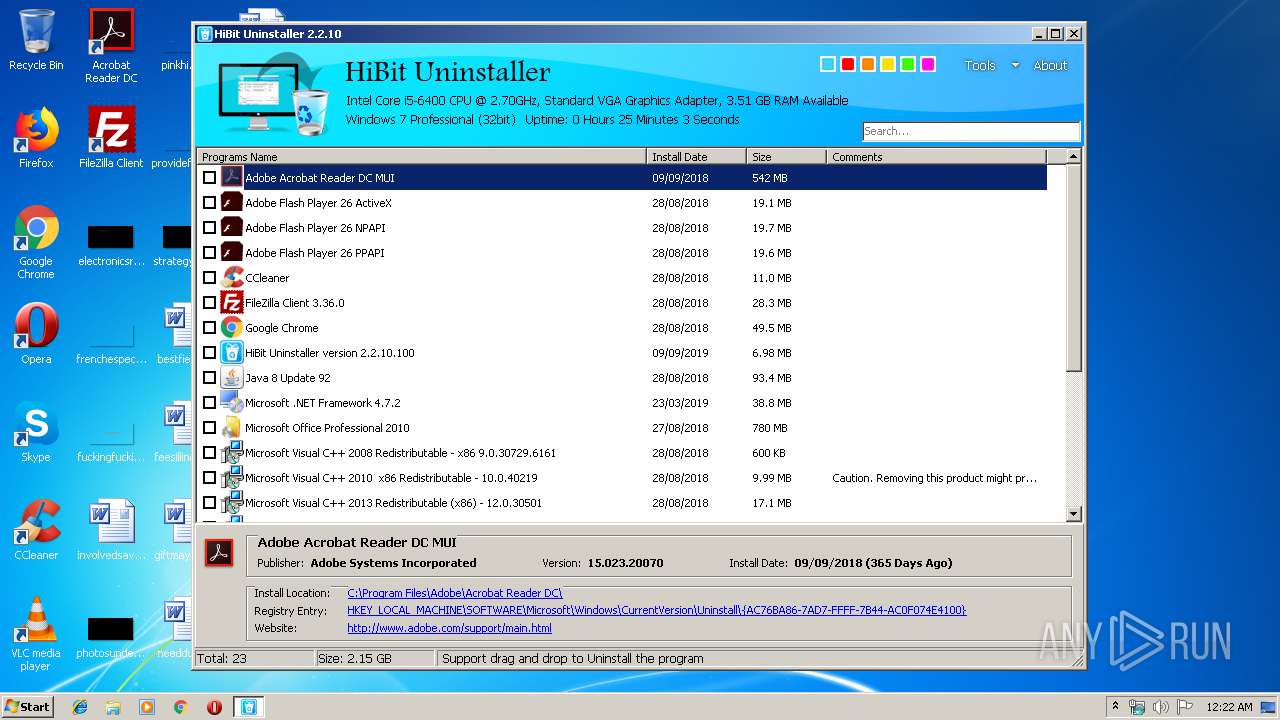1280x720 pixels.
Task: Click the volume icon in system tray
Action: click(x=1161, y=706)
